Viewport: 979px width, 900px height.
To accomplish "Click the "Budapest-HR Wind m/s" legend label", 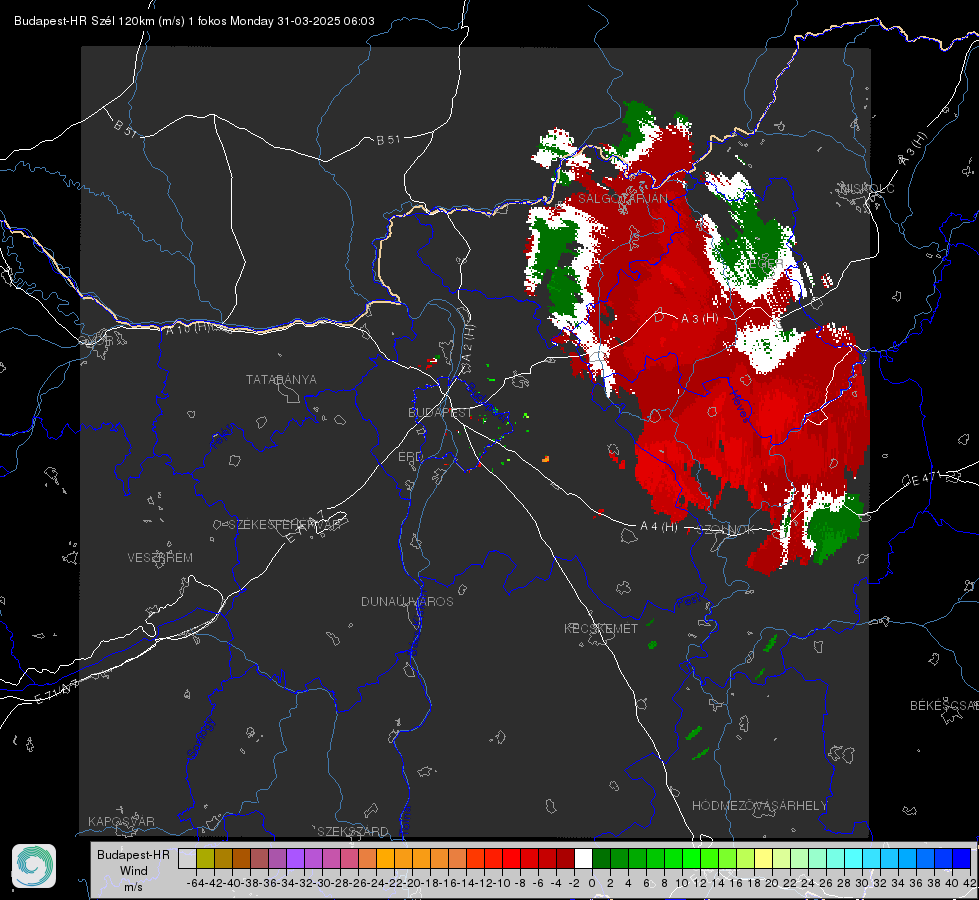I will (x=134, y=871).
